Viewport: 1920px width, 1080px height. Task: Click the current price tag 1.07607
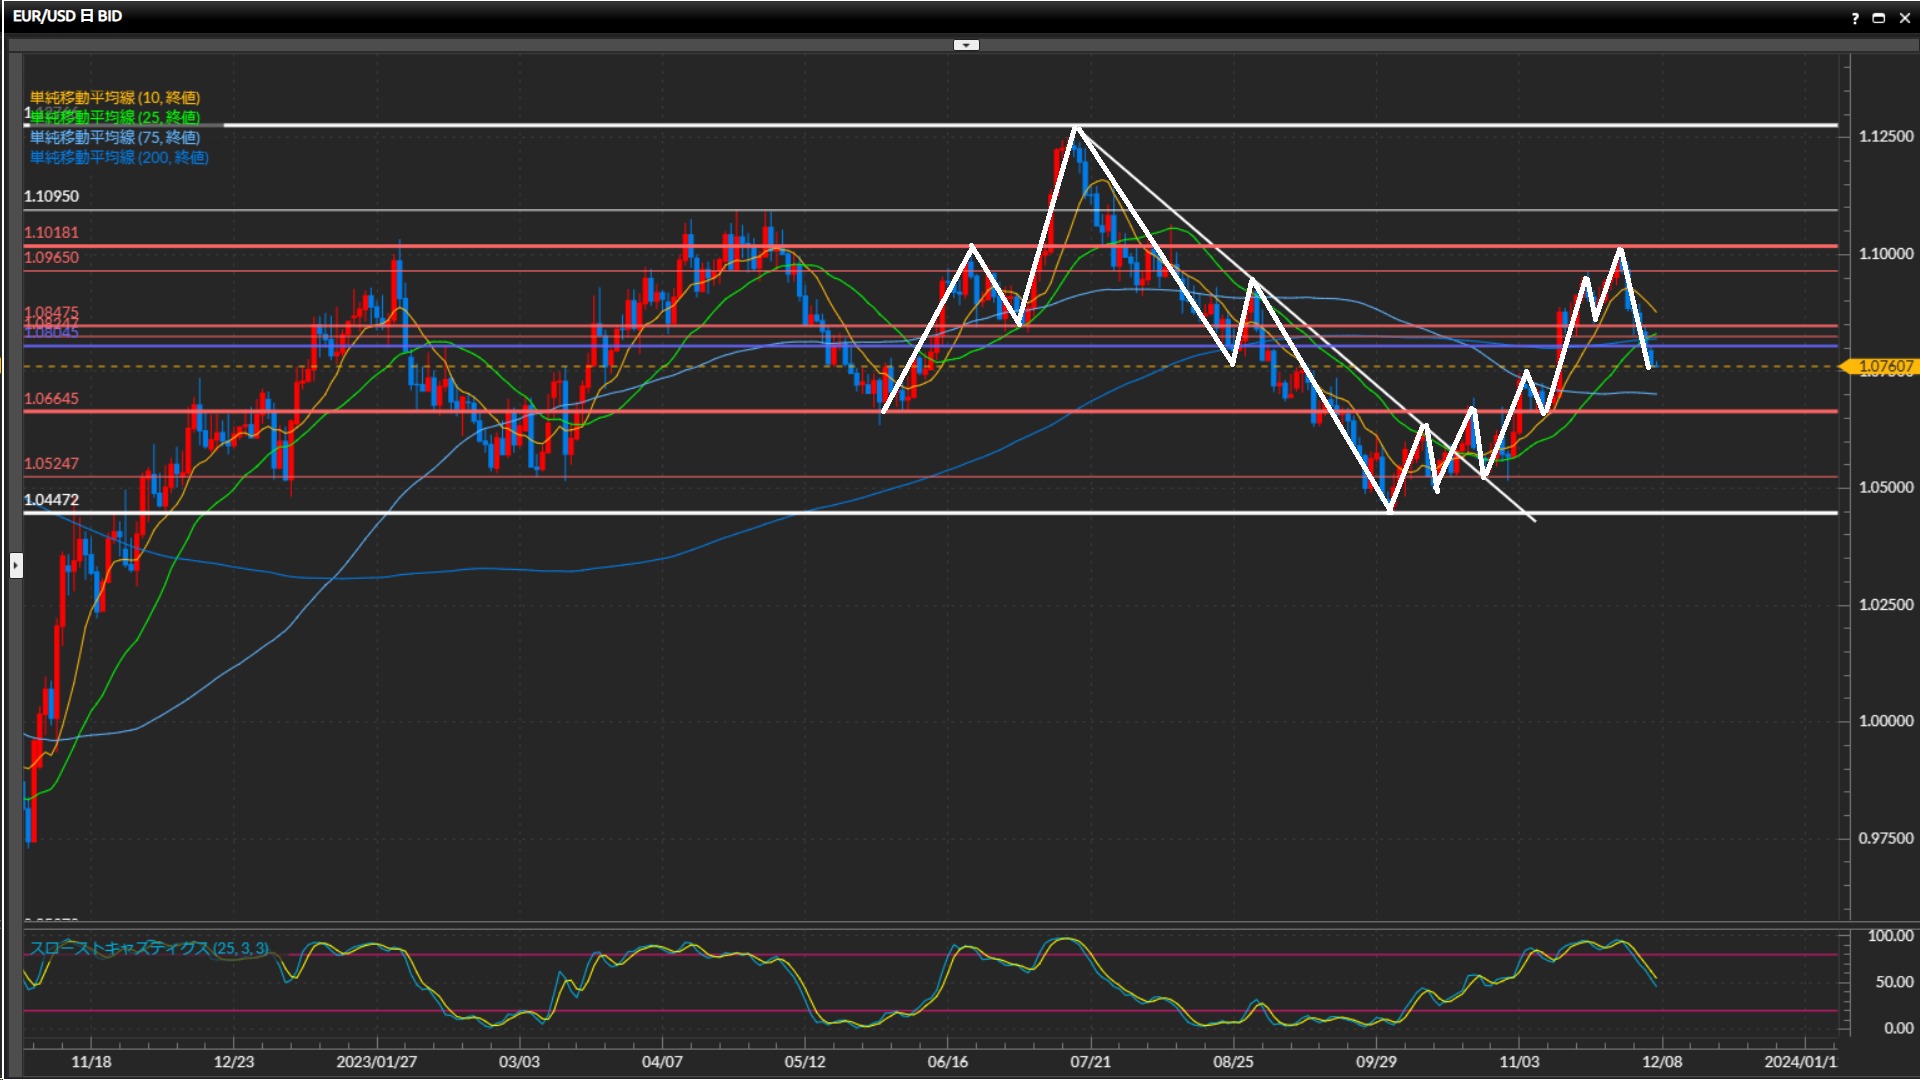pos(1884,367)
